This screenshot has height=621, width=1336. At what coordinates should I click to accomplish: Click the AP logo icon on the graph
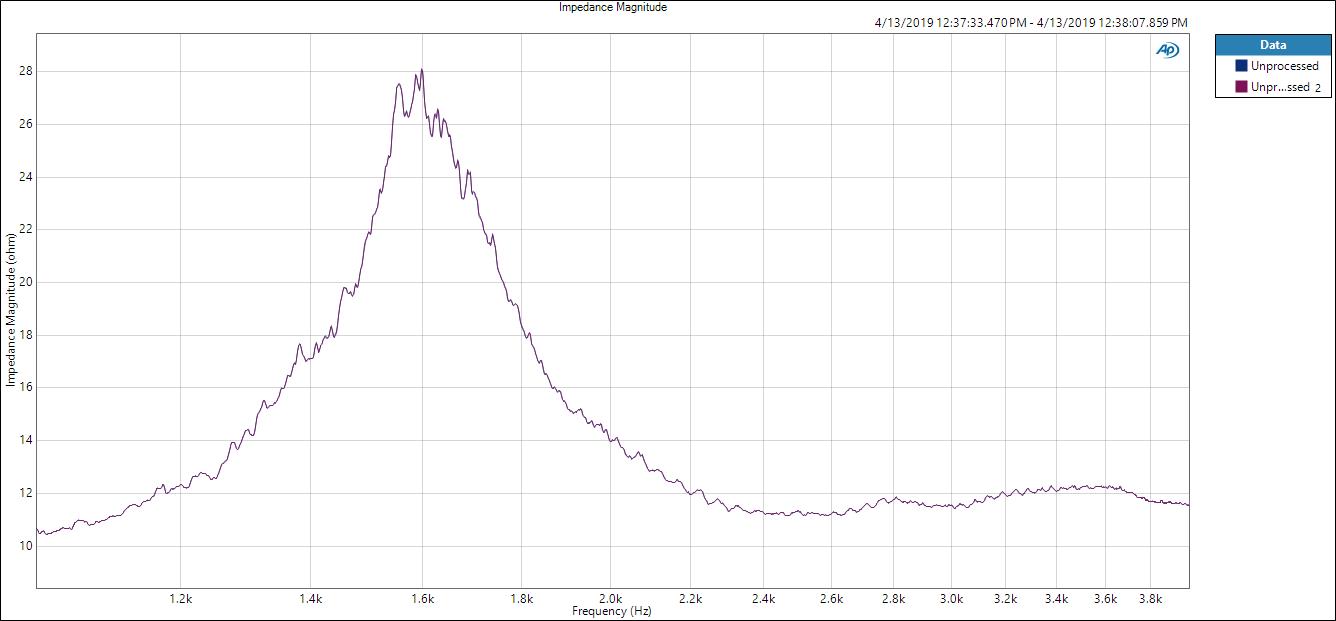pyautogui.click(x=1167, y=50)
